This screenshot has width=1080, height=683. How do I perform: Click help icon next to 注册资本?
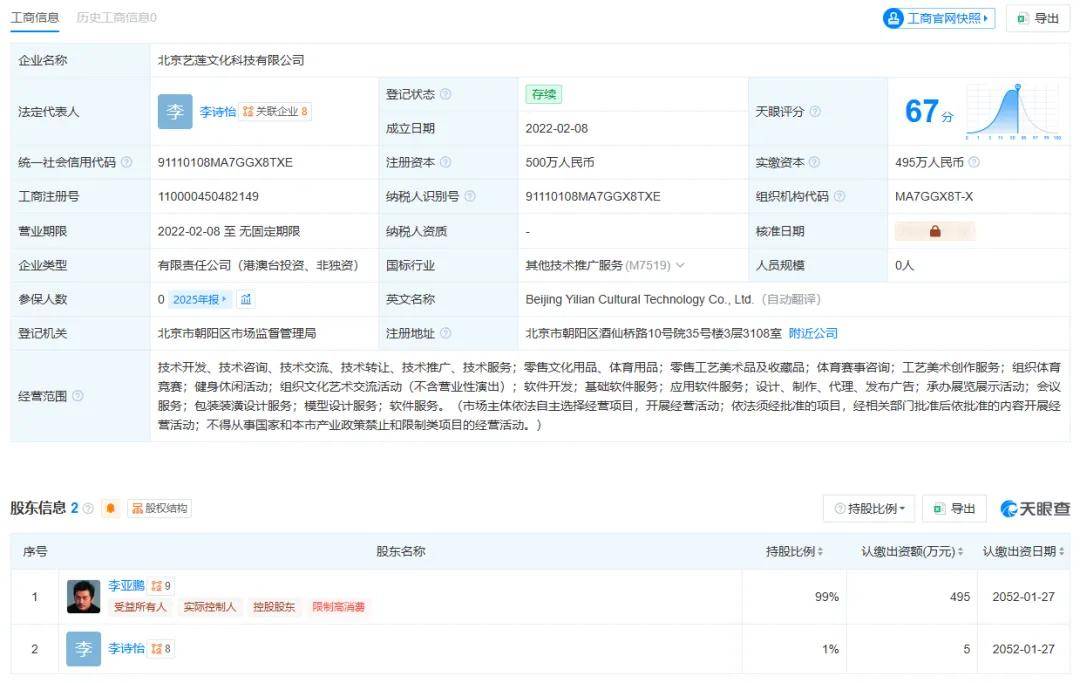click(x=446, y=162)
